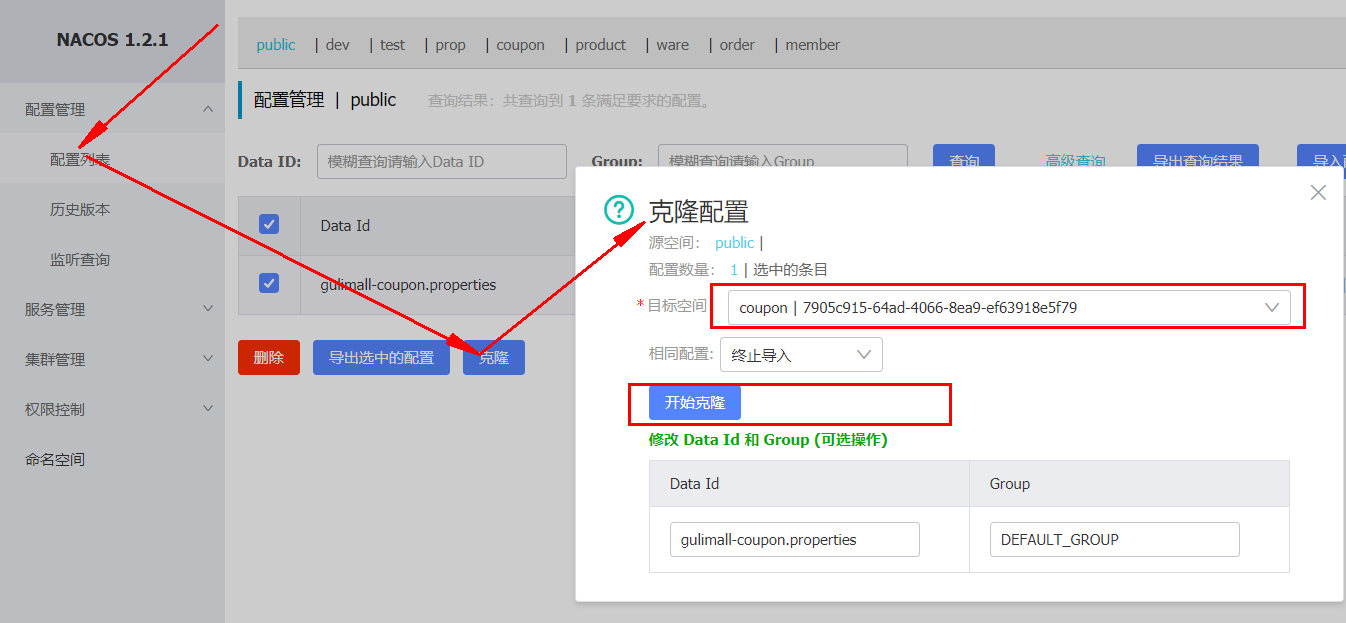Expand the 集群管理 sidebar section
This screenshot has width=1346, height=623.
point(208,359)
